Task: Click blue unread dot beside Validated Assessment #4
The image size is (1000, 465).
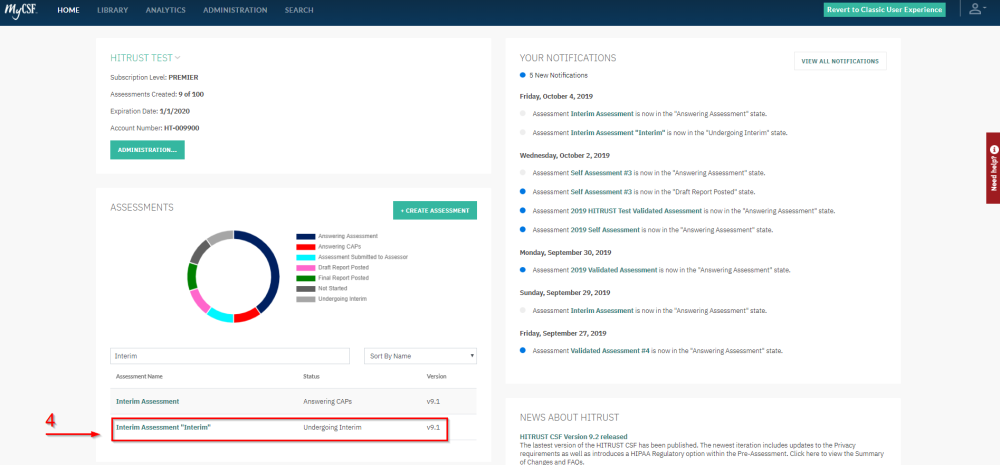Action: click(523, 350)
